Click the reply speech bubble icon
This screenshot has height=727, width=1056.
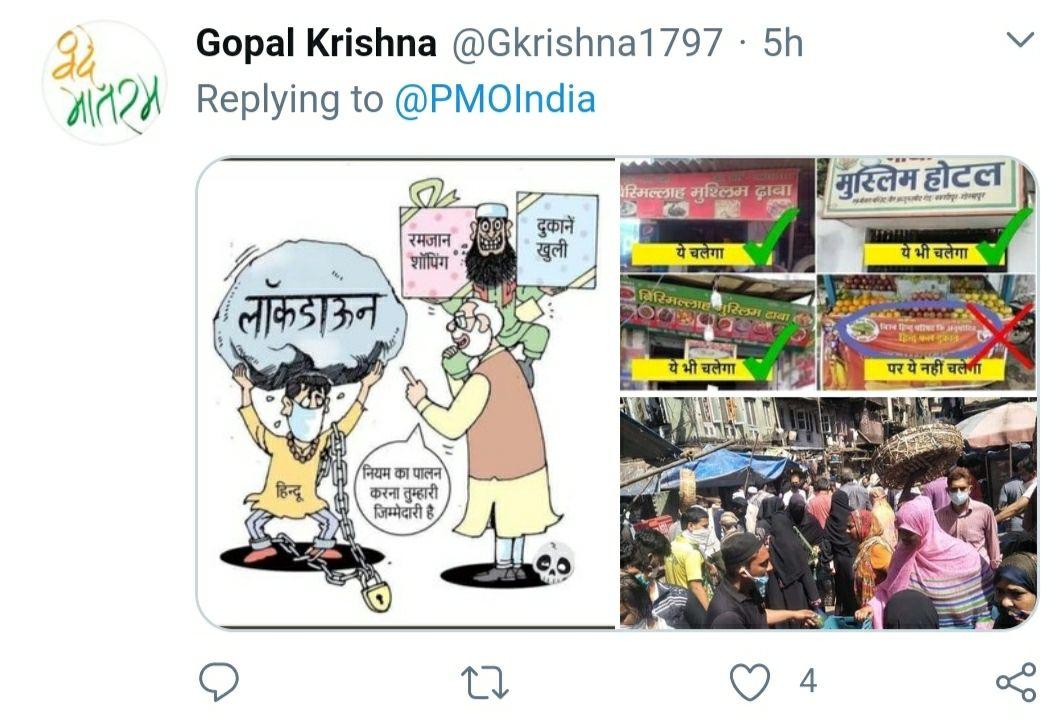click(219, 682)
